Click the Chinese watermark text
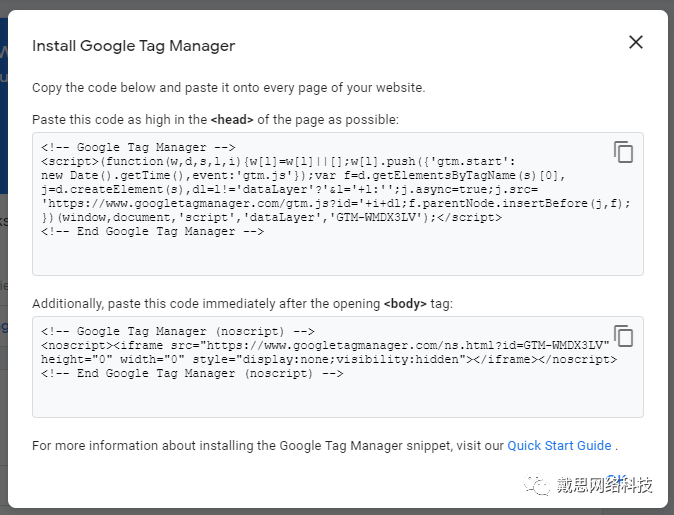The height and width of the screenshot is (515, 674). click(603, 486)
